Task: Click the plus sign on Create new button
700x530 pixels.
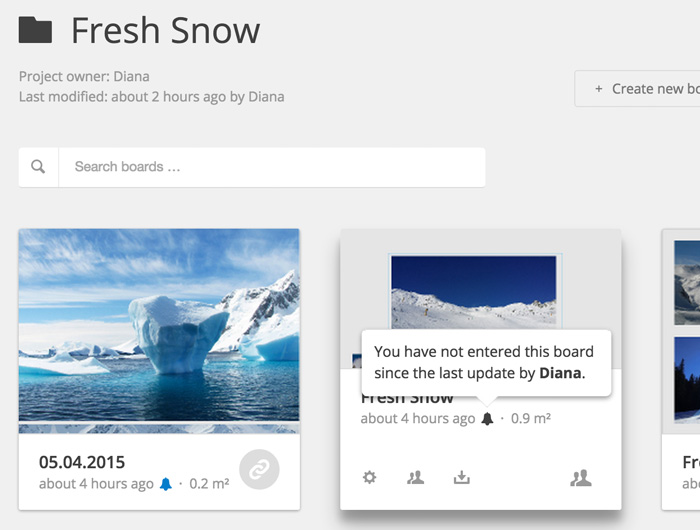Action: pos(599,89)
